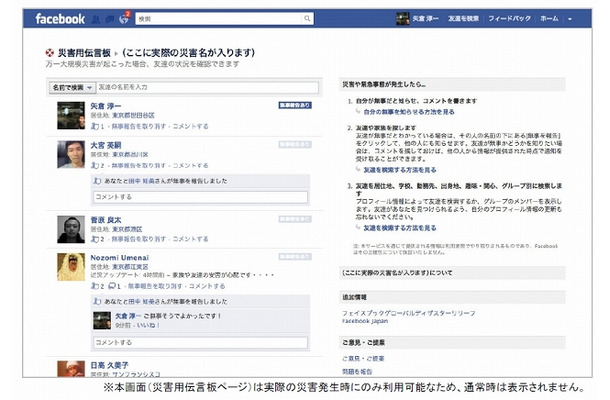Open 友達を検索する方法を見る link under step 2
The image size is (610, 400).
400,170
